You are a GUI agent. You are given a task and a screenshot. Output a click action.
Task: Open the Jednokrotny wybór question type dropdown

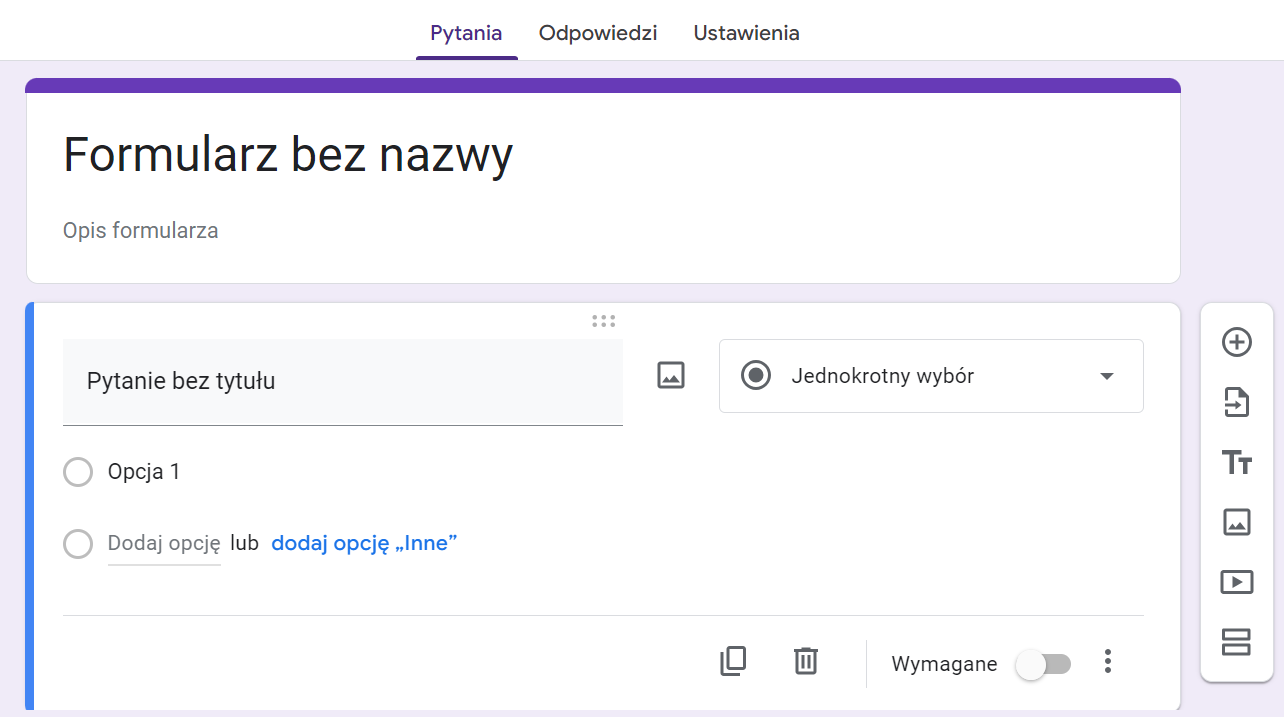[x=931, y=376]
